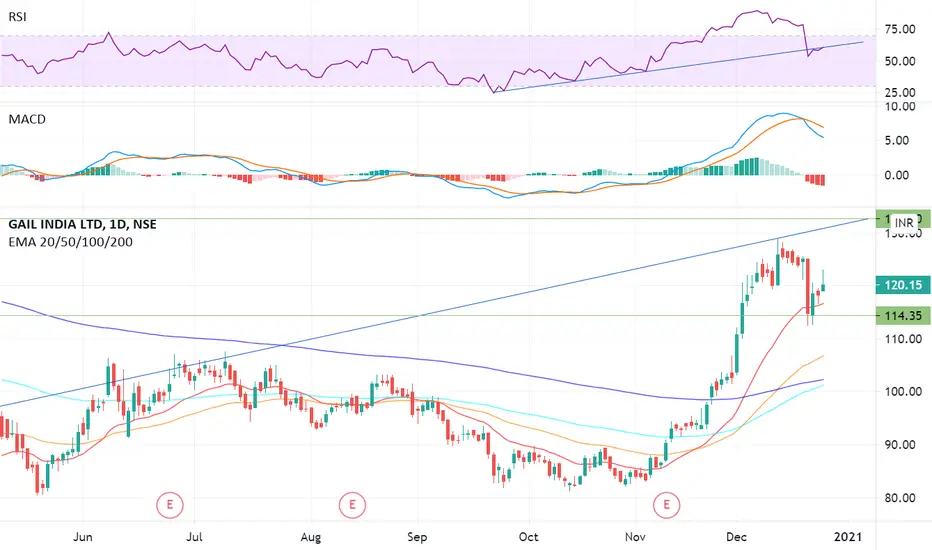Viewport: 932px width, 550px height.
Task: Click the INR currency badge
Action: coord(904,223)
